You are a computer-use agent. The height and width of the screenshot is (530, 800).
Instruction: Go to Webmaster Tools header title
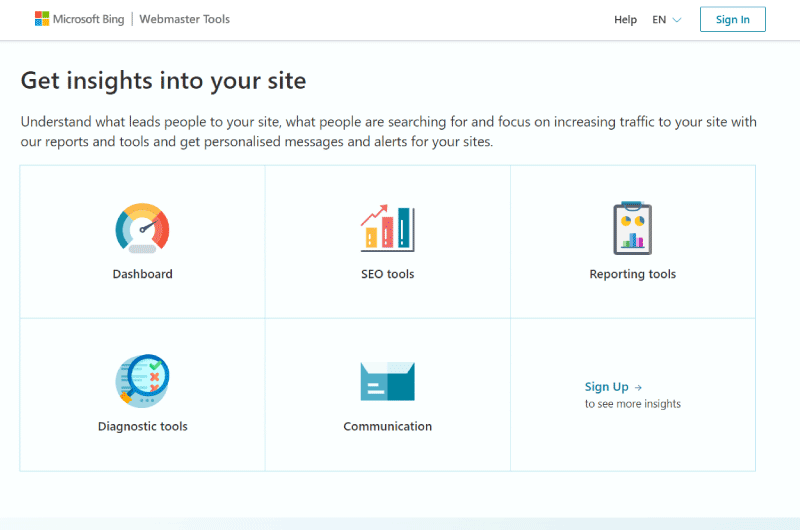tap(185, 19)
